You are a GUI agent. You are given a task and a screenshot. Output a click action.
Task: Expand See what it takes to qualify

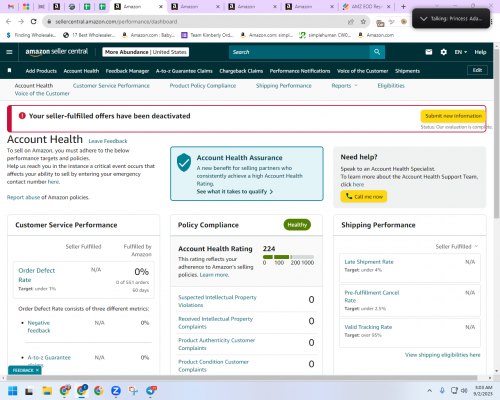tap(235, 192)
